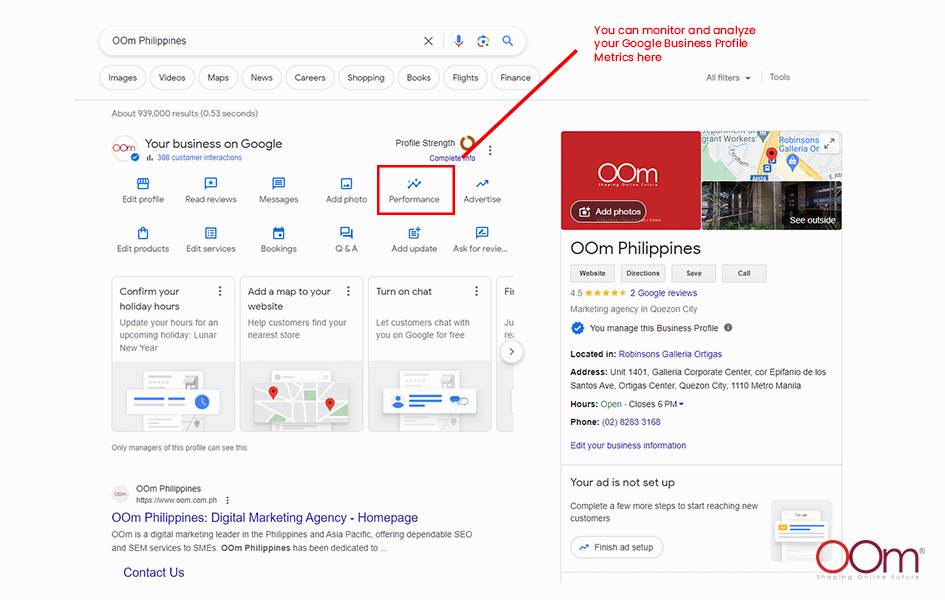Click the See outside street view thumbnail
Image resolution: width=945 pixels, height=600 pixels.
(x=771, y=206)
